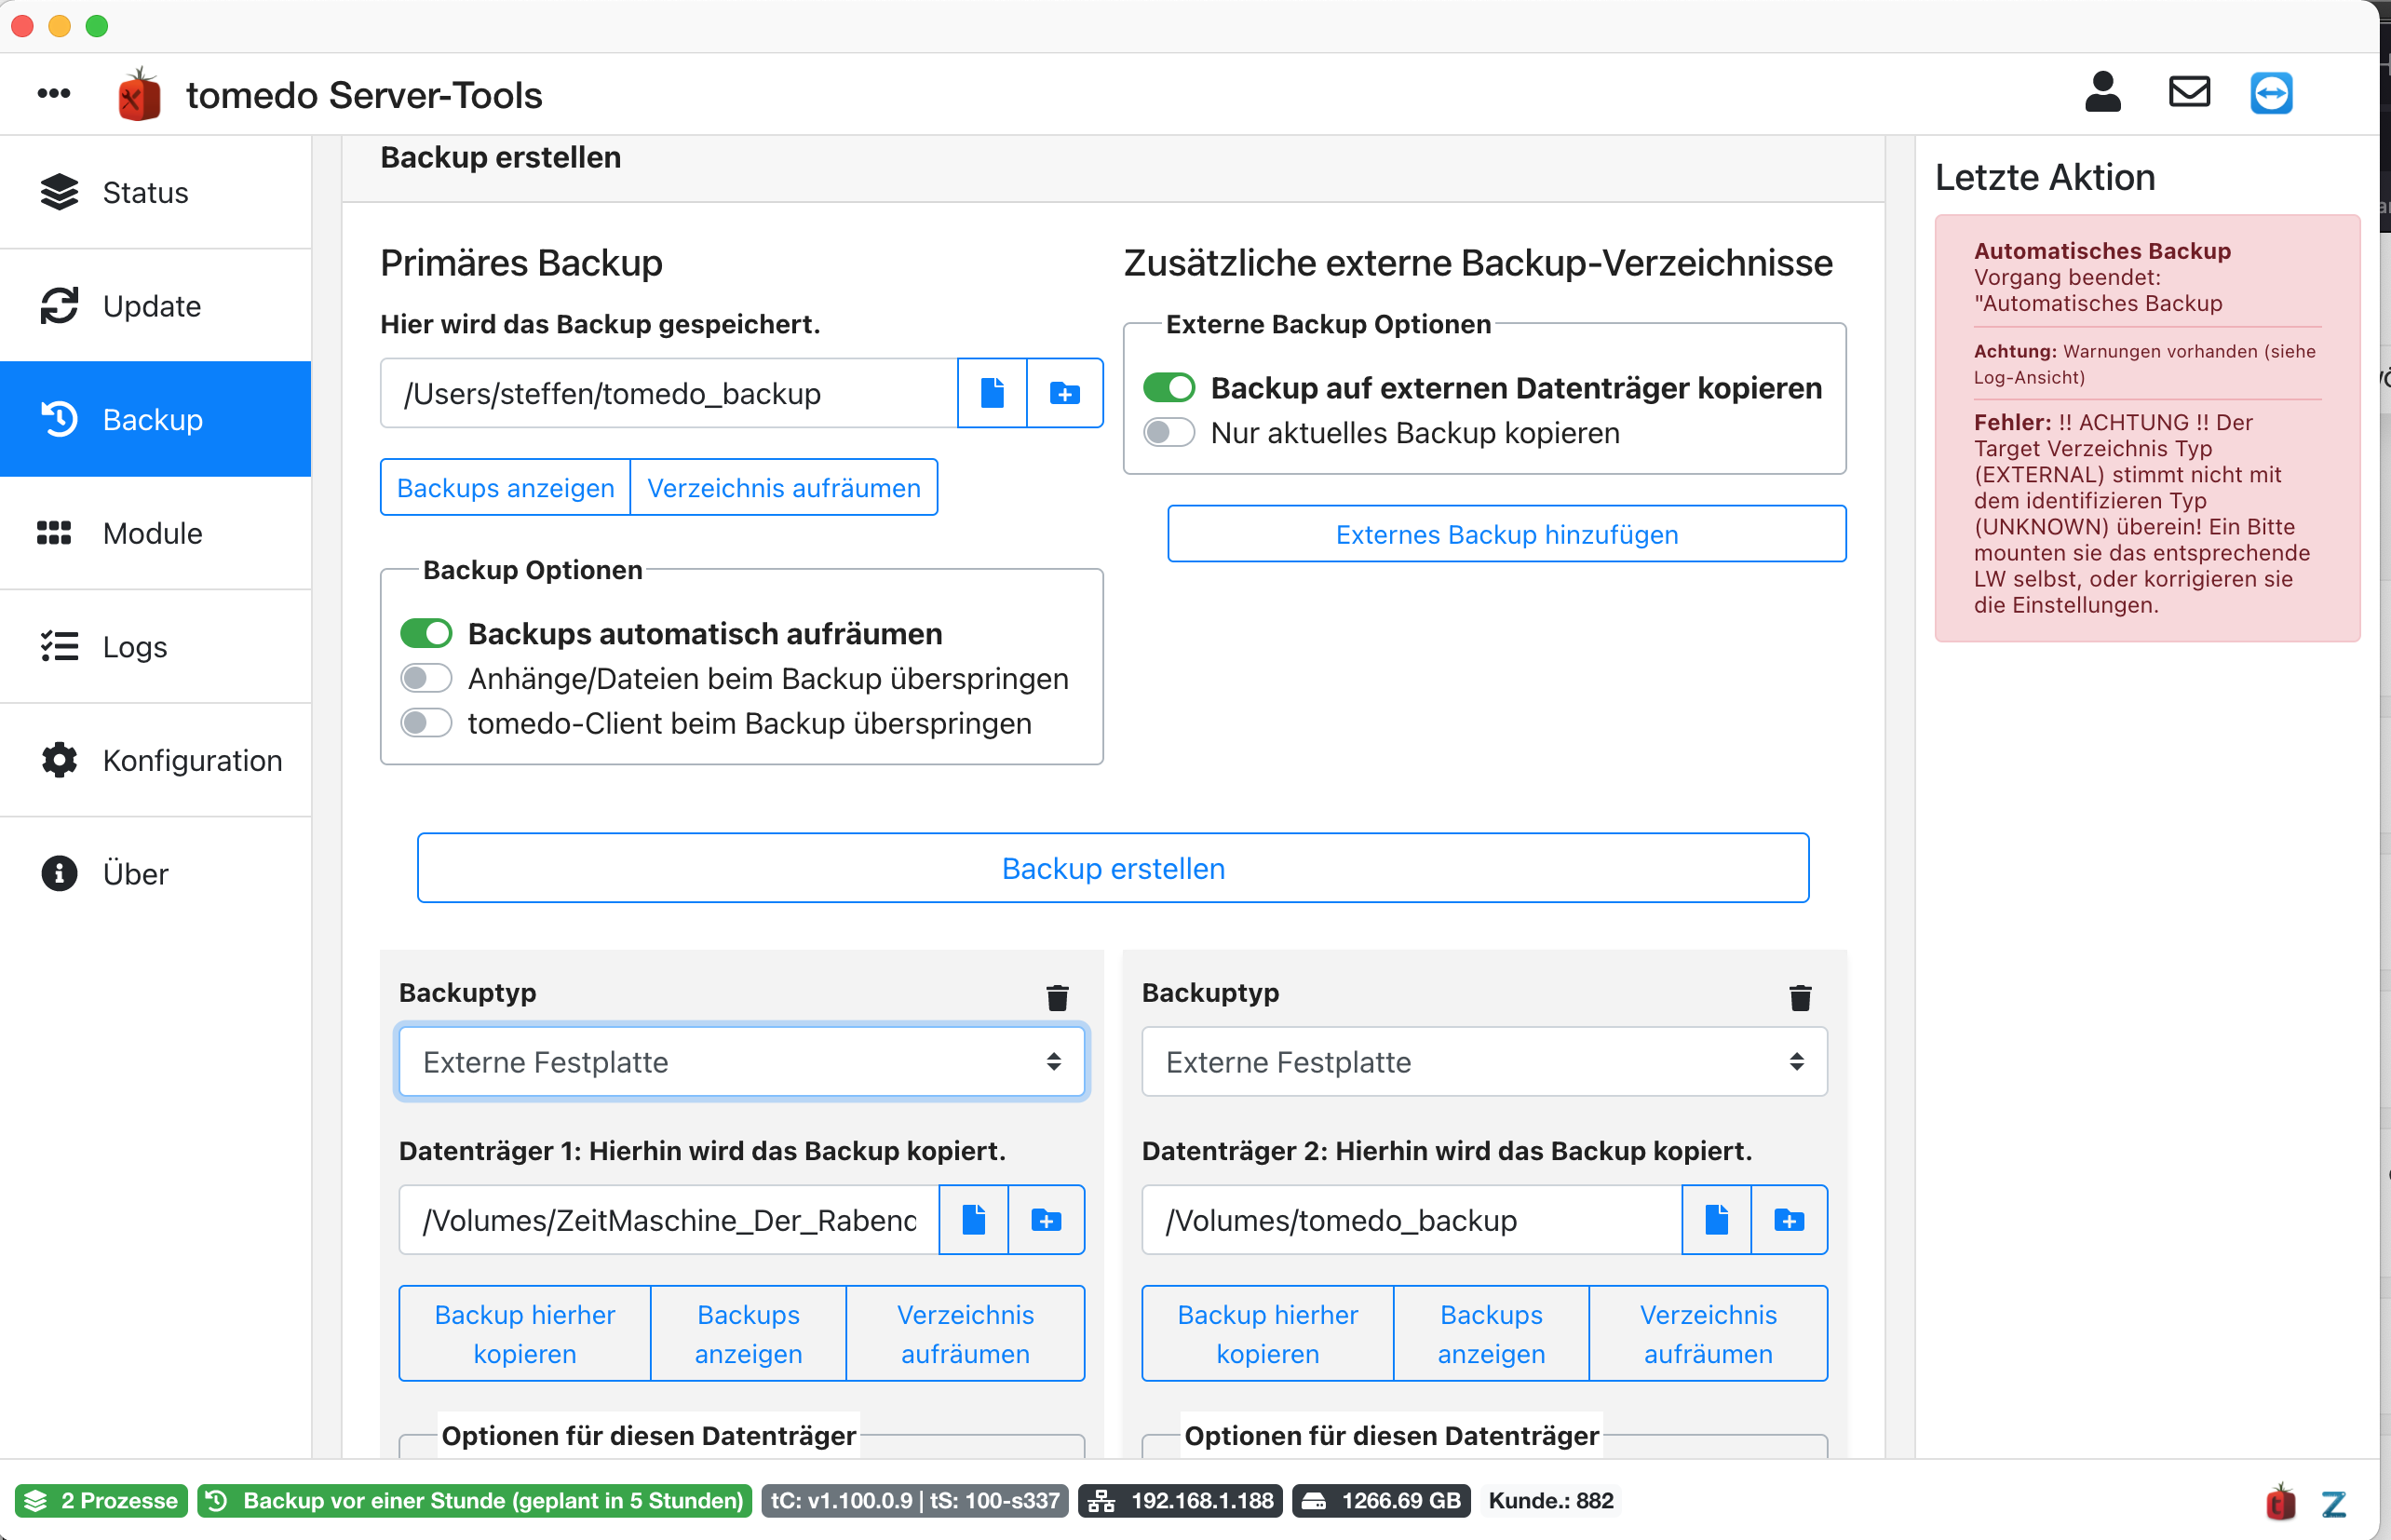
Task: Click the primary backup path field
Action: (669, 393)
